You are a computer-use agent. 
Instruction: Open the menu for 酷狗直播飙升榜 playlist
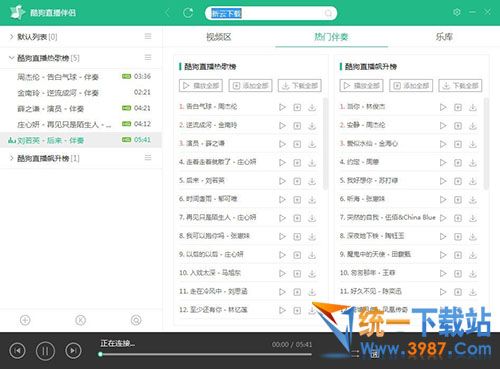click(148, 158)
